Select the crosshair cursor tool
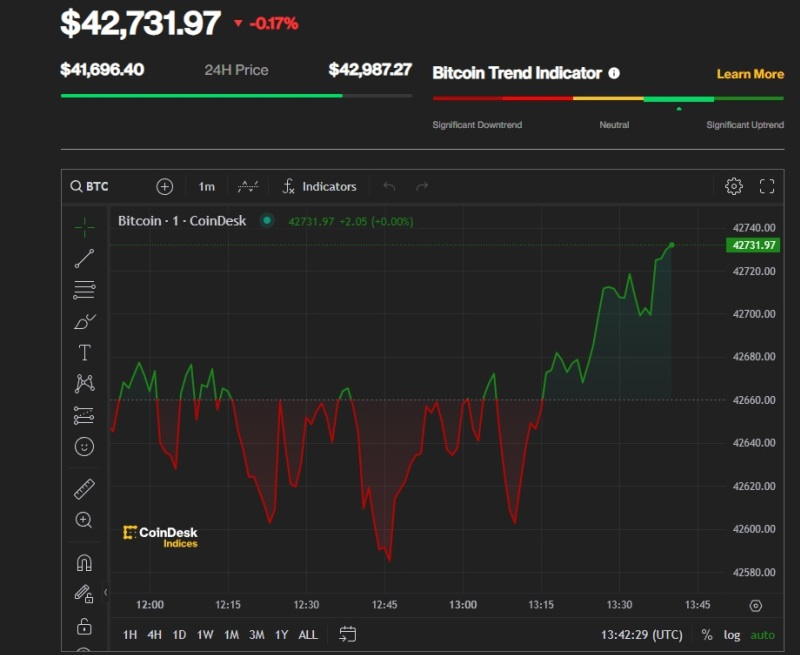Screen dimensions: 800x655 [x=84, y=226]
